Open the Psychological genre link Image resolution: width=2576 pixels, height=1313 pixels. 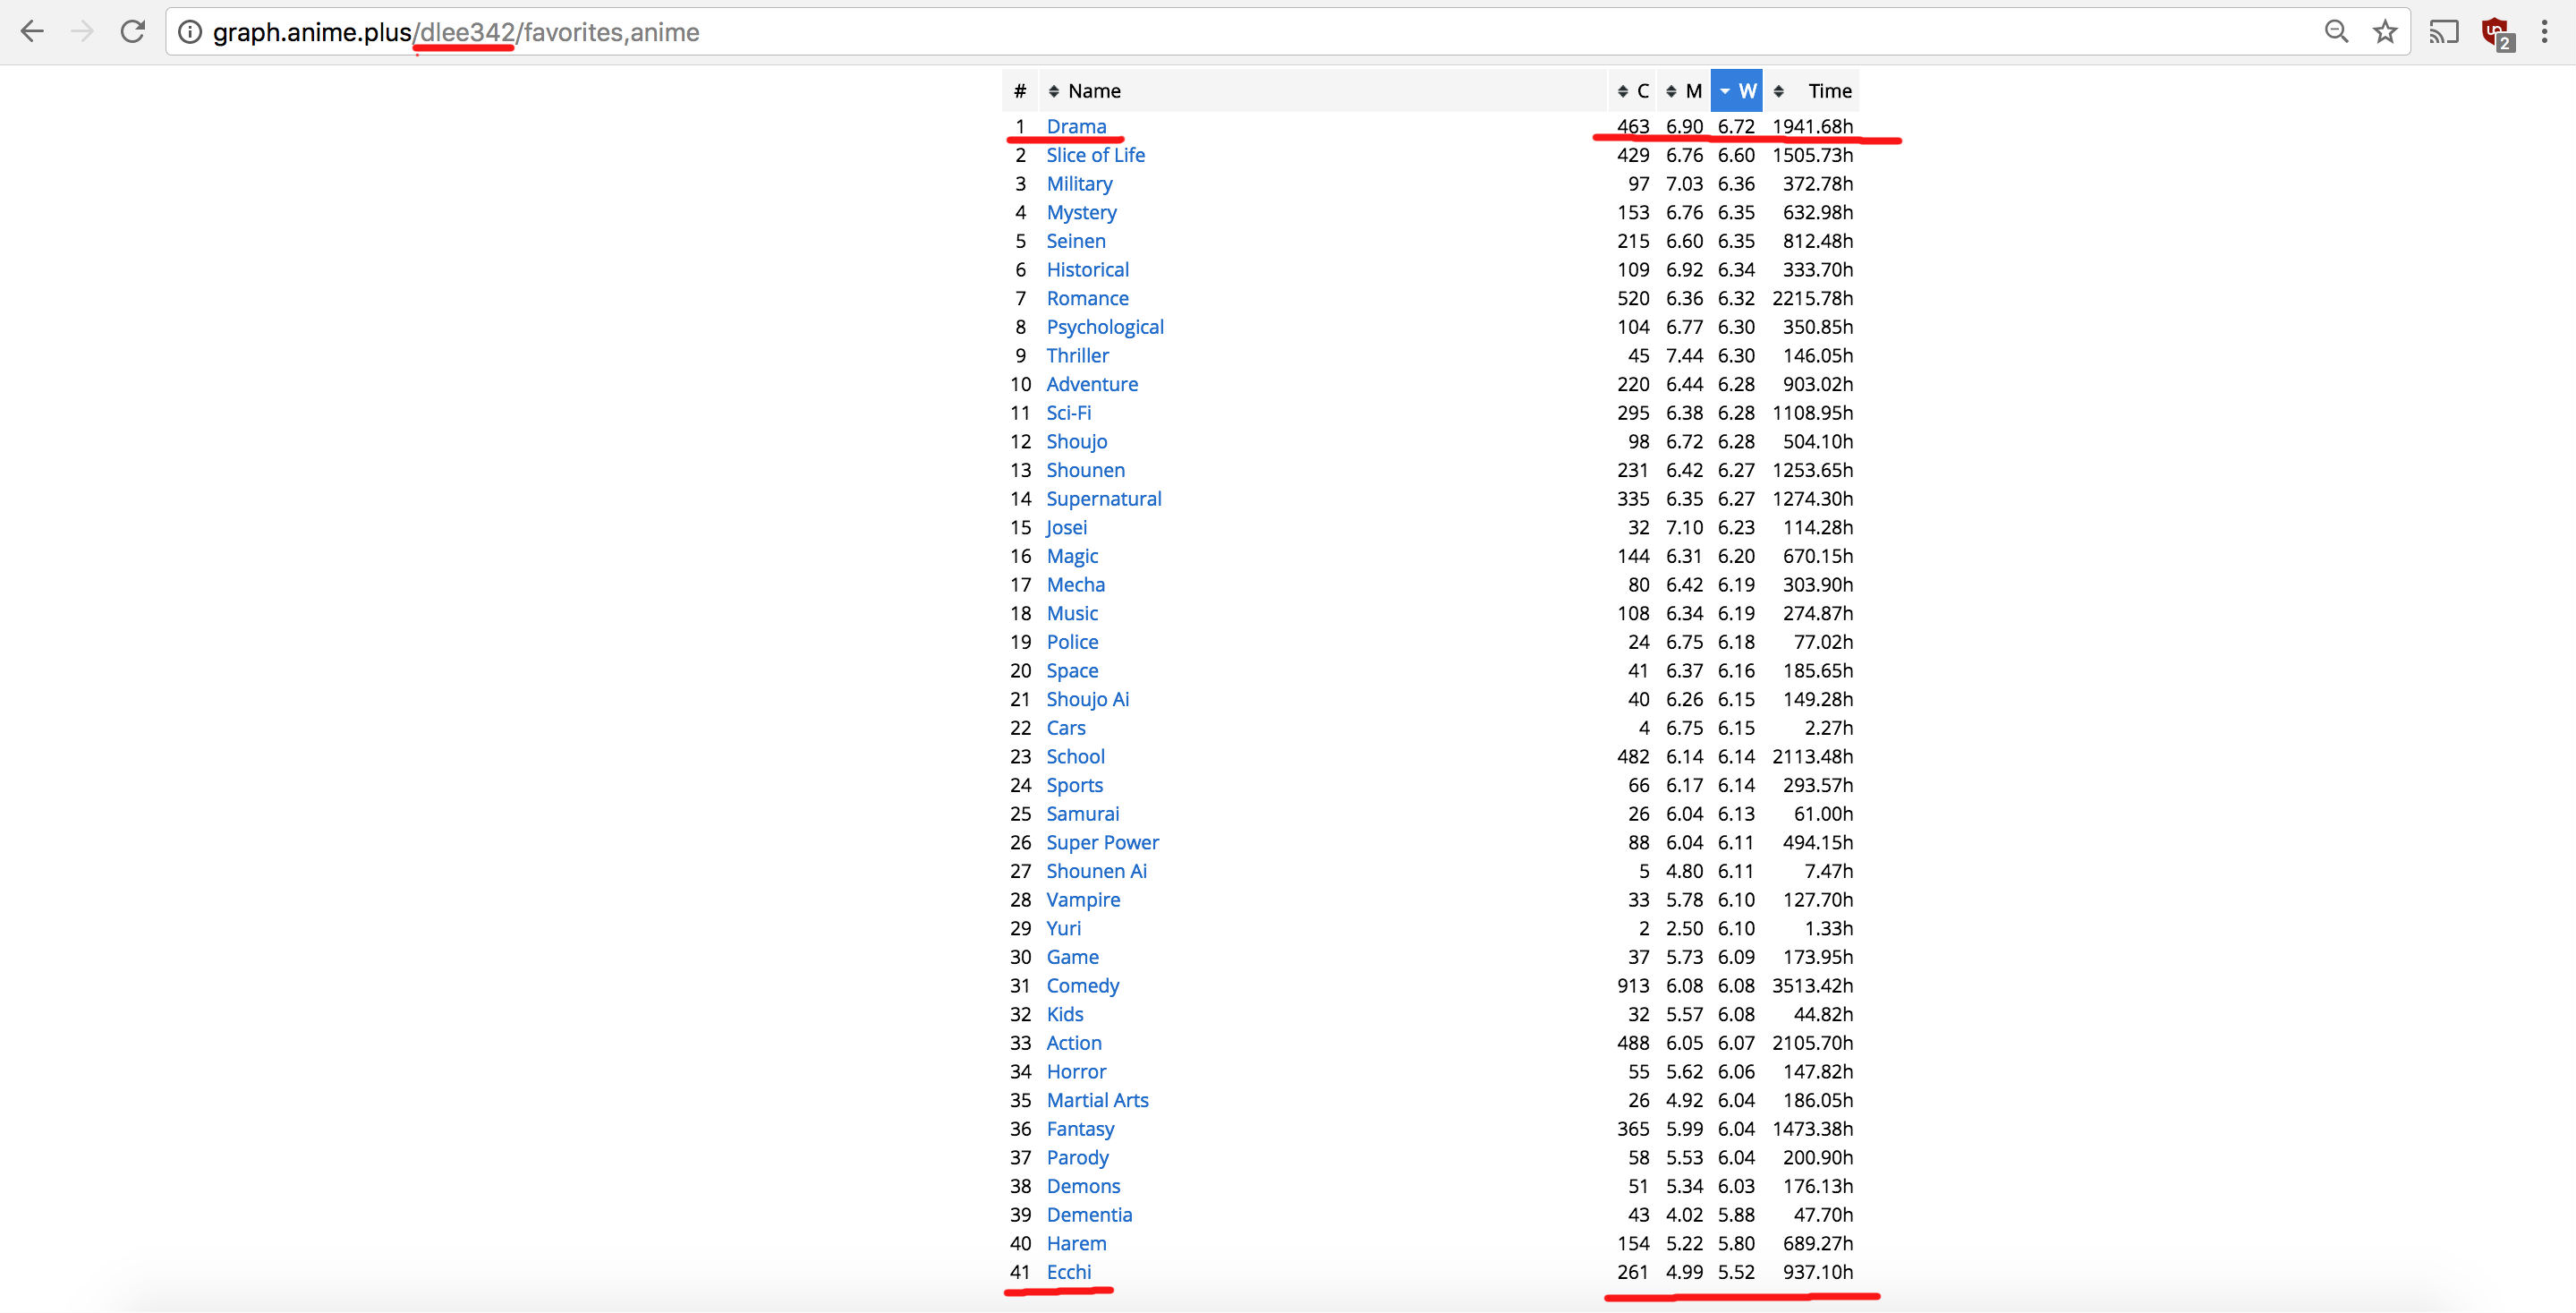1105,327
